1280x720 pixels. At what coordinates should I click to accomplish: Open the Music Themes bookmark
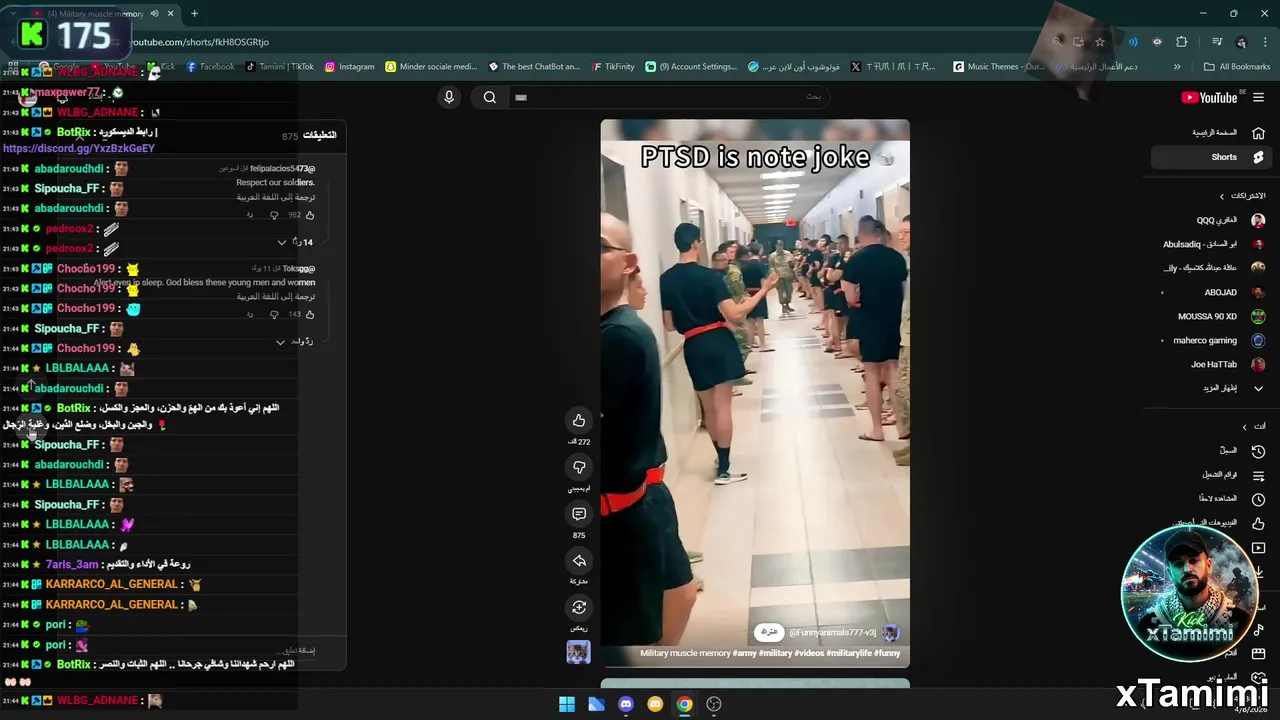click(x=998, y=67)
